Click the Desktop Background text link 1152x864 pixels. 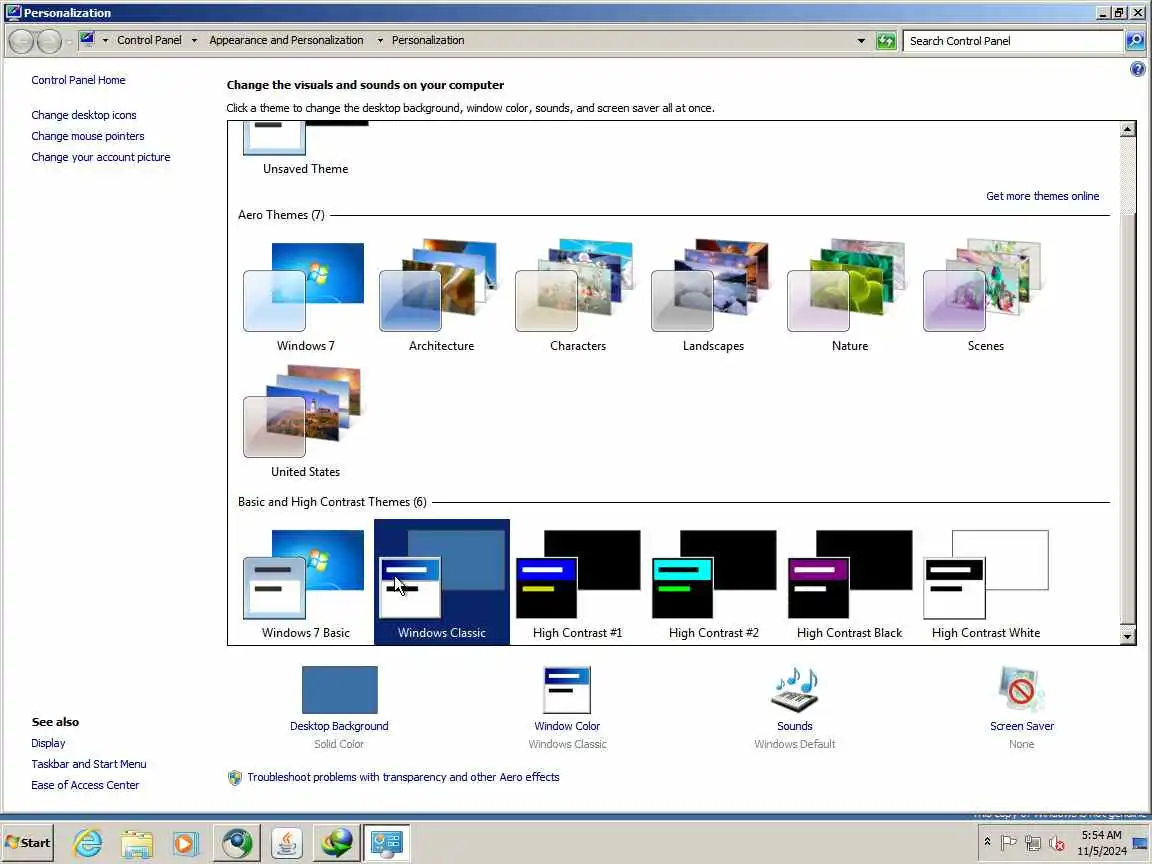point(339,726)
